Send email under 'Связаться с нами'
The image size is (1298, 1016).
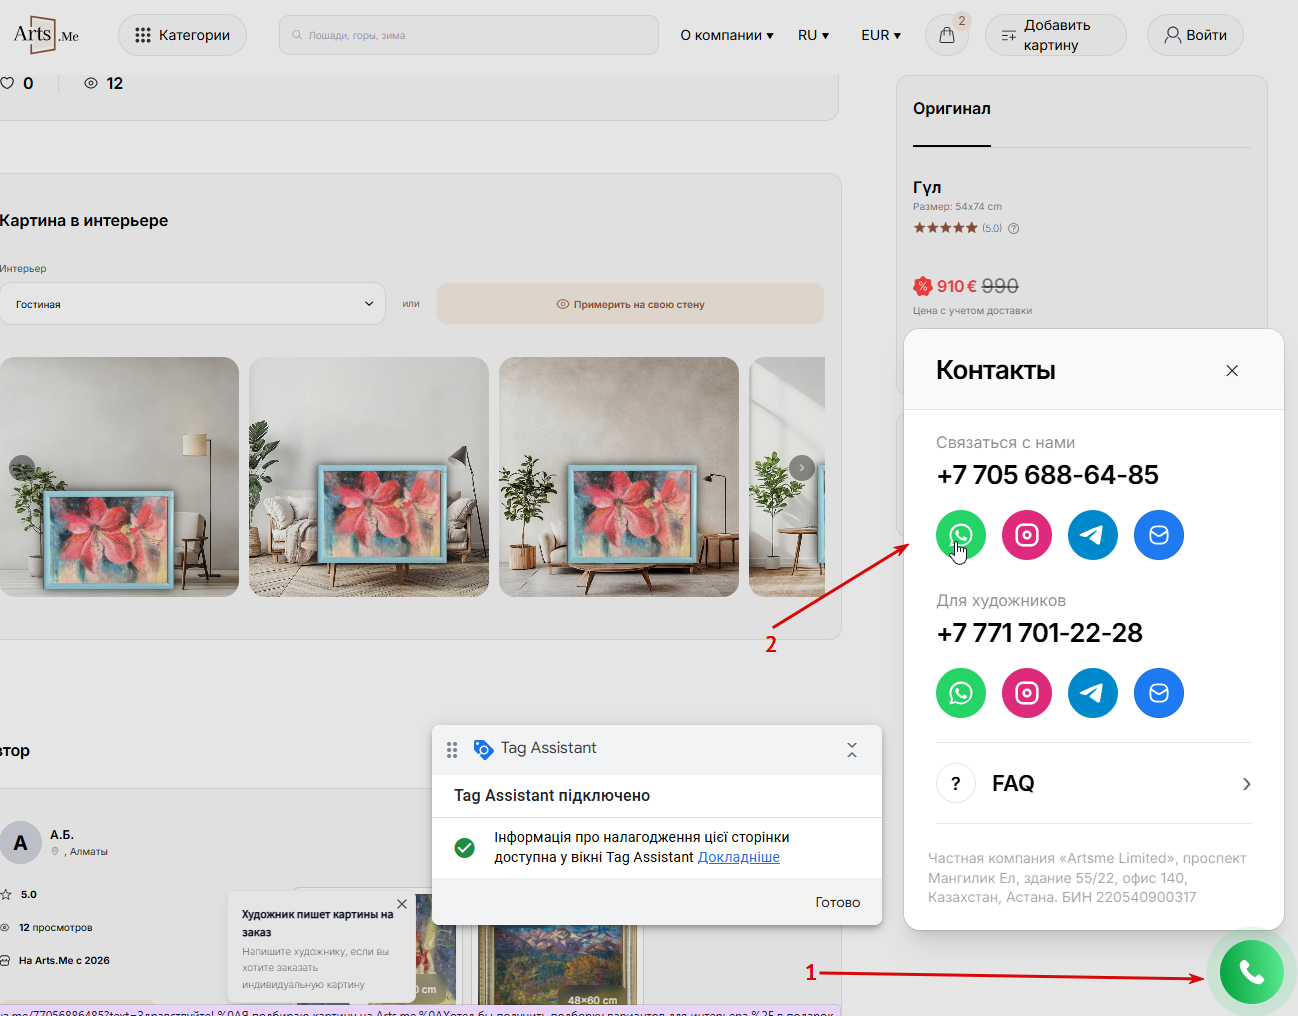click(x=1159, y=535)
